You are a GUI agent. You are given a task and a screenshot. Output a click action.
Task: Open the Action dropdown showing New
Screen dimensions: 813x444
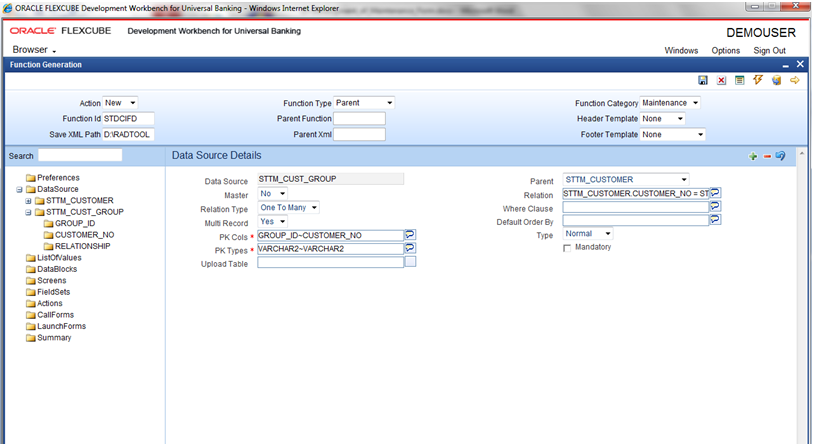(120, 103)
